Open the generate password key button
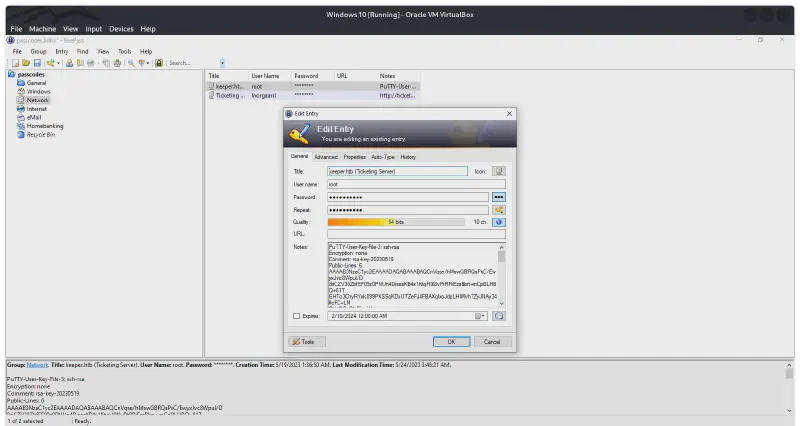800x426 pixels. click(499, 210)
